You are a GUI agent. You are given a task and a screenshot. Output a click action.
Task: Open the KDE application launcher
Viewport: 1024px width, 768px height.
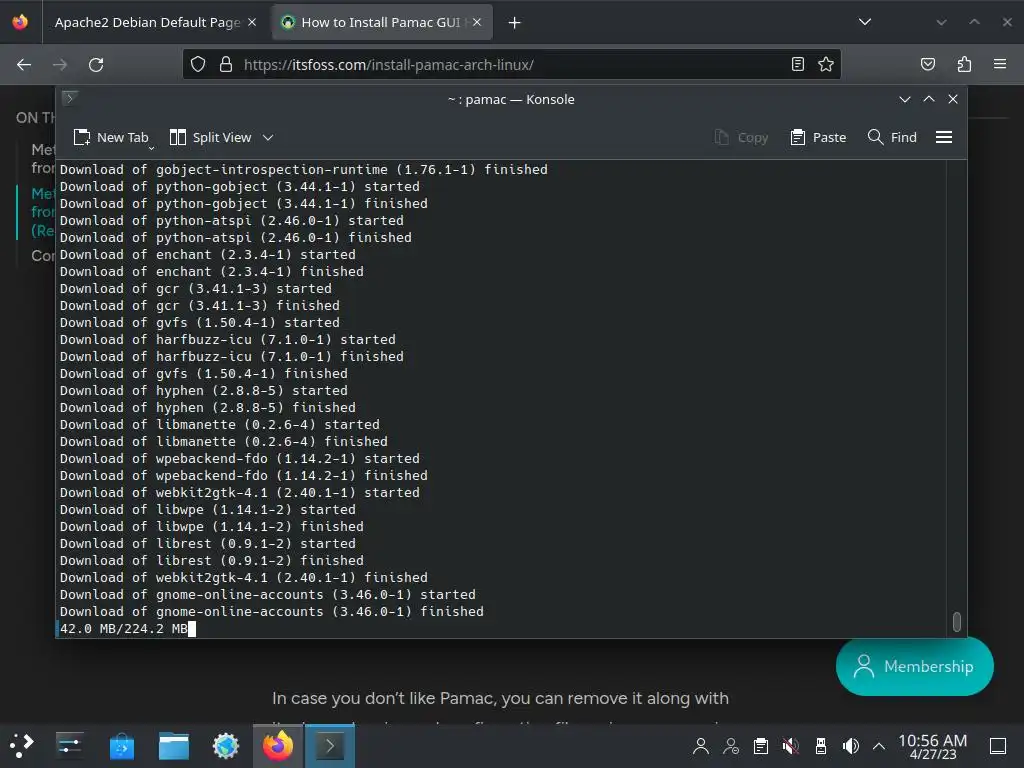[x=21, y=746]
